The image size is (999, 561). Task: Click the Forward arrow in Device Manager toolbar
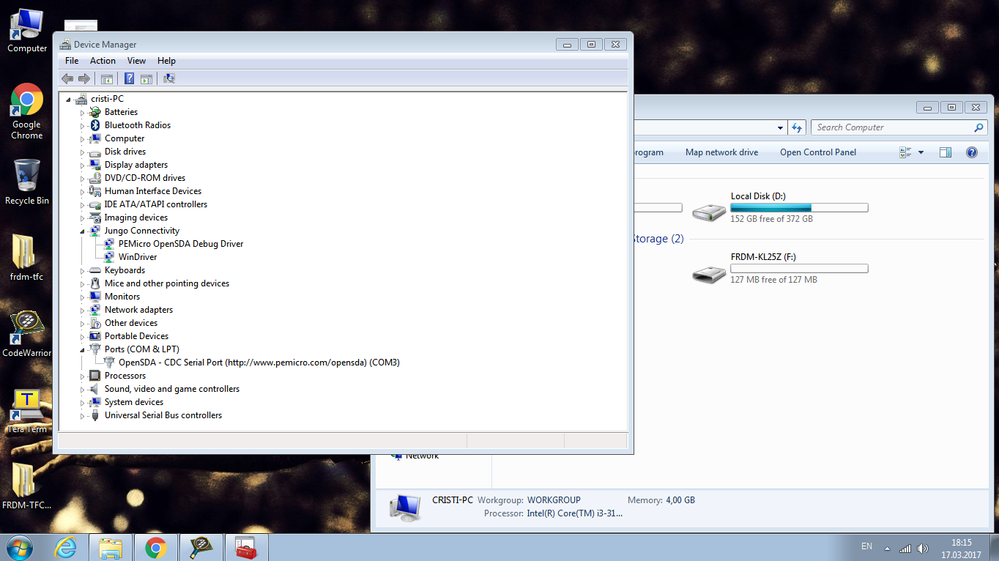click(84, 78)
